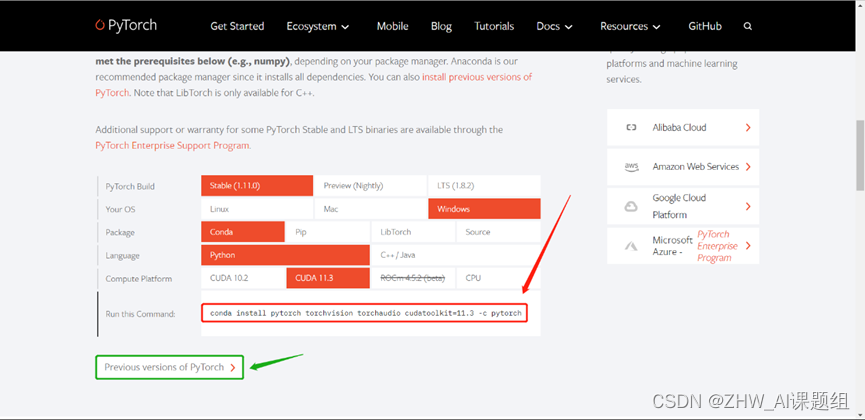Expand the Ecosystem dropdown menu
The image size is (865, 420).
coord(318,26)
